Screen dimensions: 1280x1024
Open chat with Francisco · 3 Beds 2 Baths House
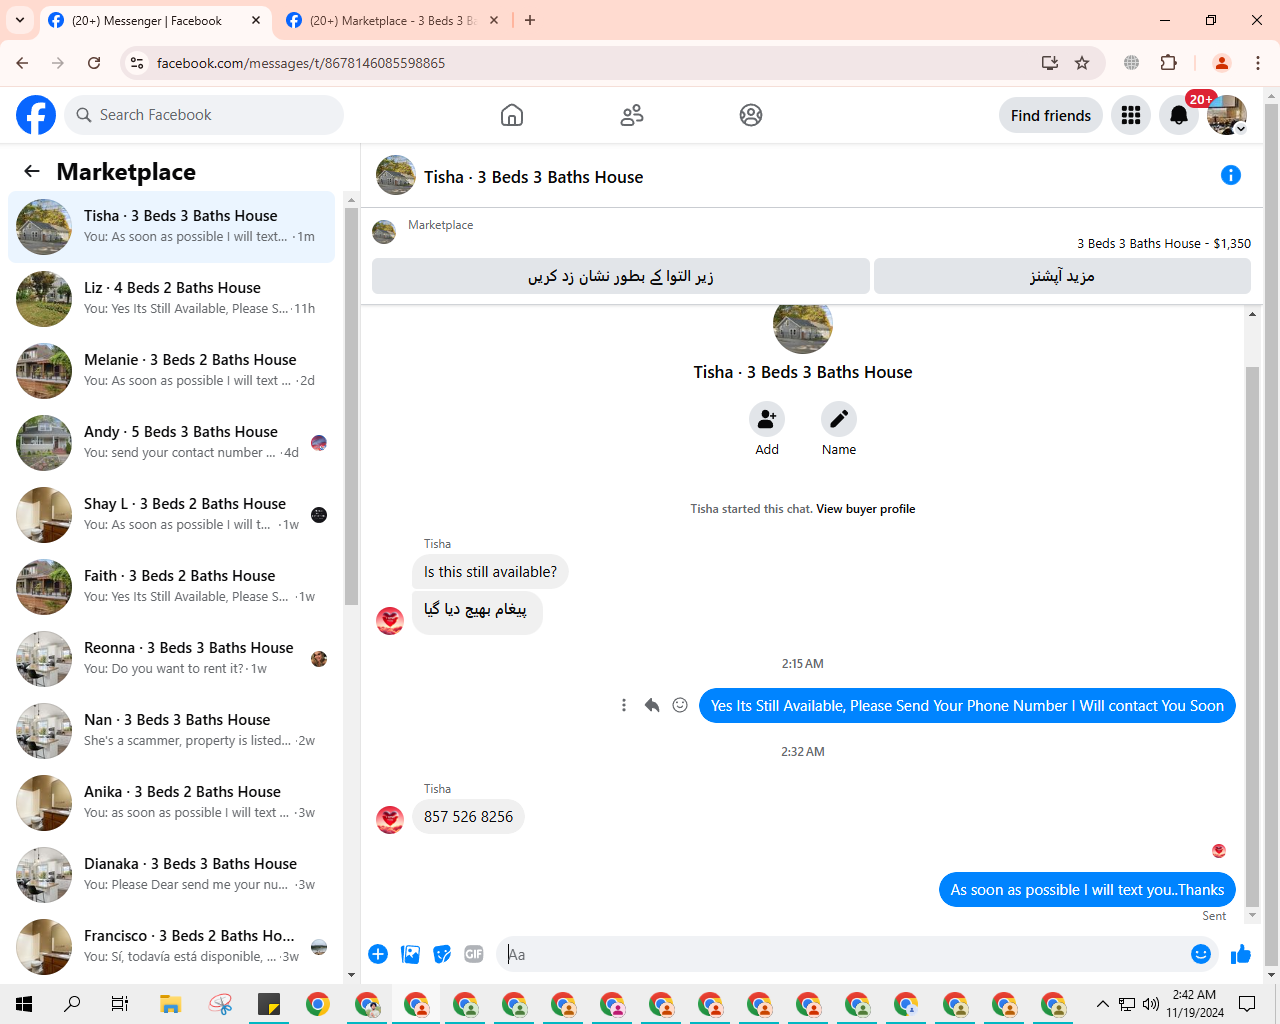172,947
